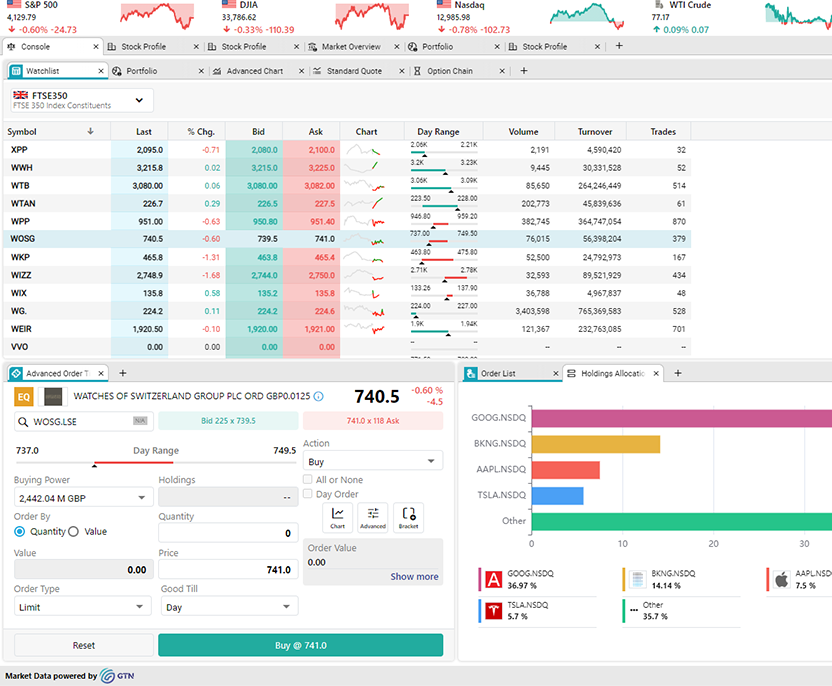Click the Day Range slider in order ticket
Screen dimensions: 832x686
pyautogui.click(x=155, y=463)
